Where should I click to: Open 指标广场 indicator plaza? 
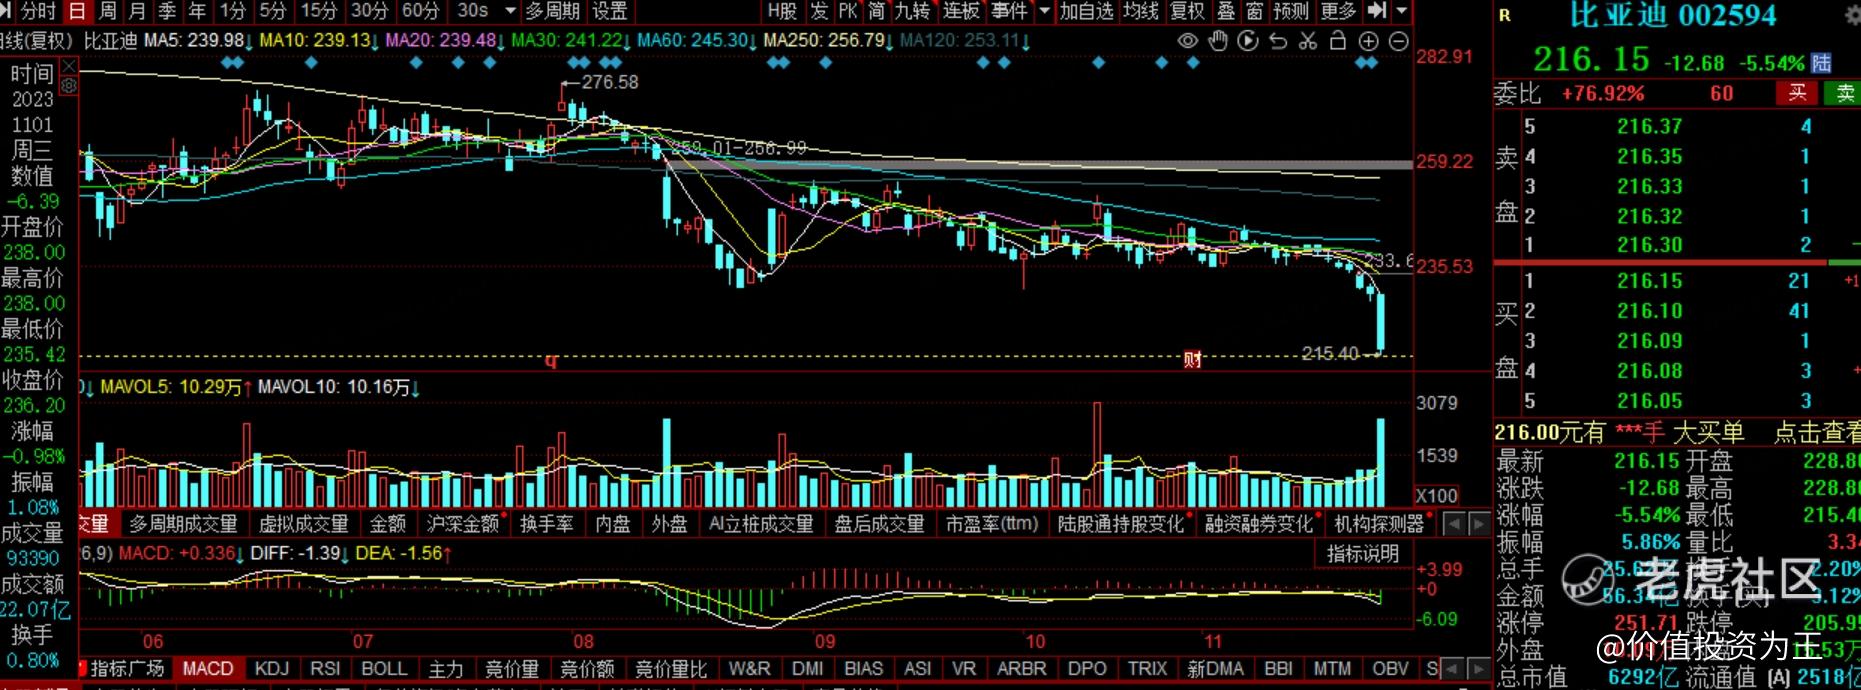[x=126, y=669]
